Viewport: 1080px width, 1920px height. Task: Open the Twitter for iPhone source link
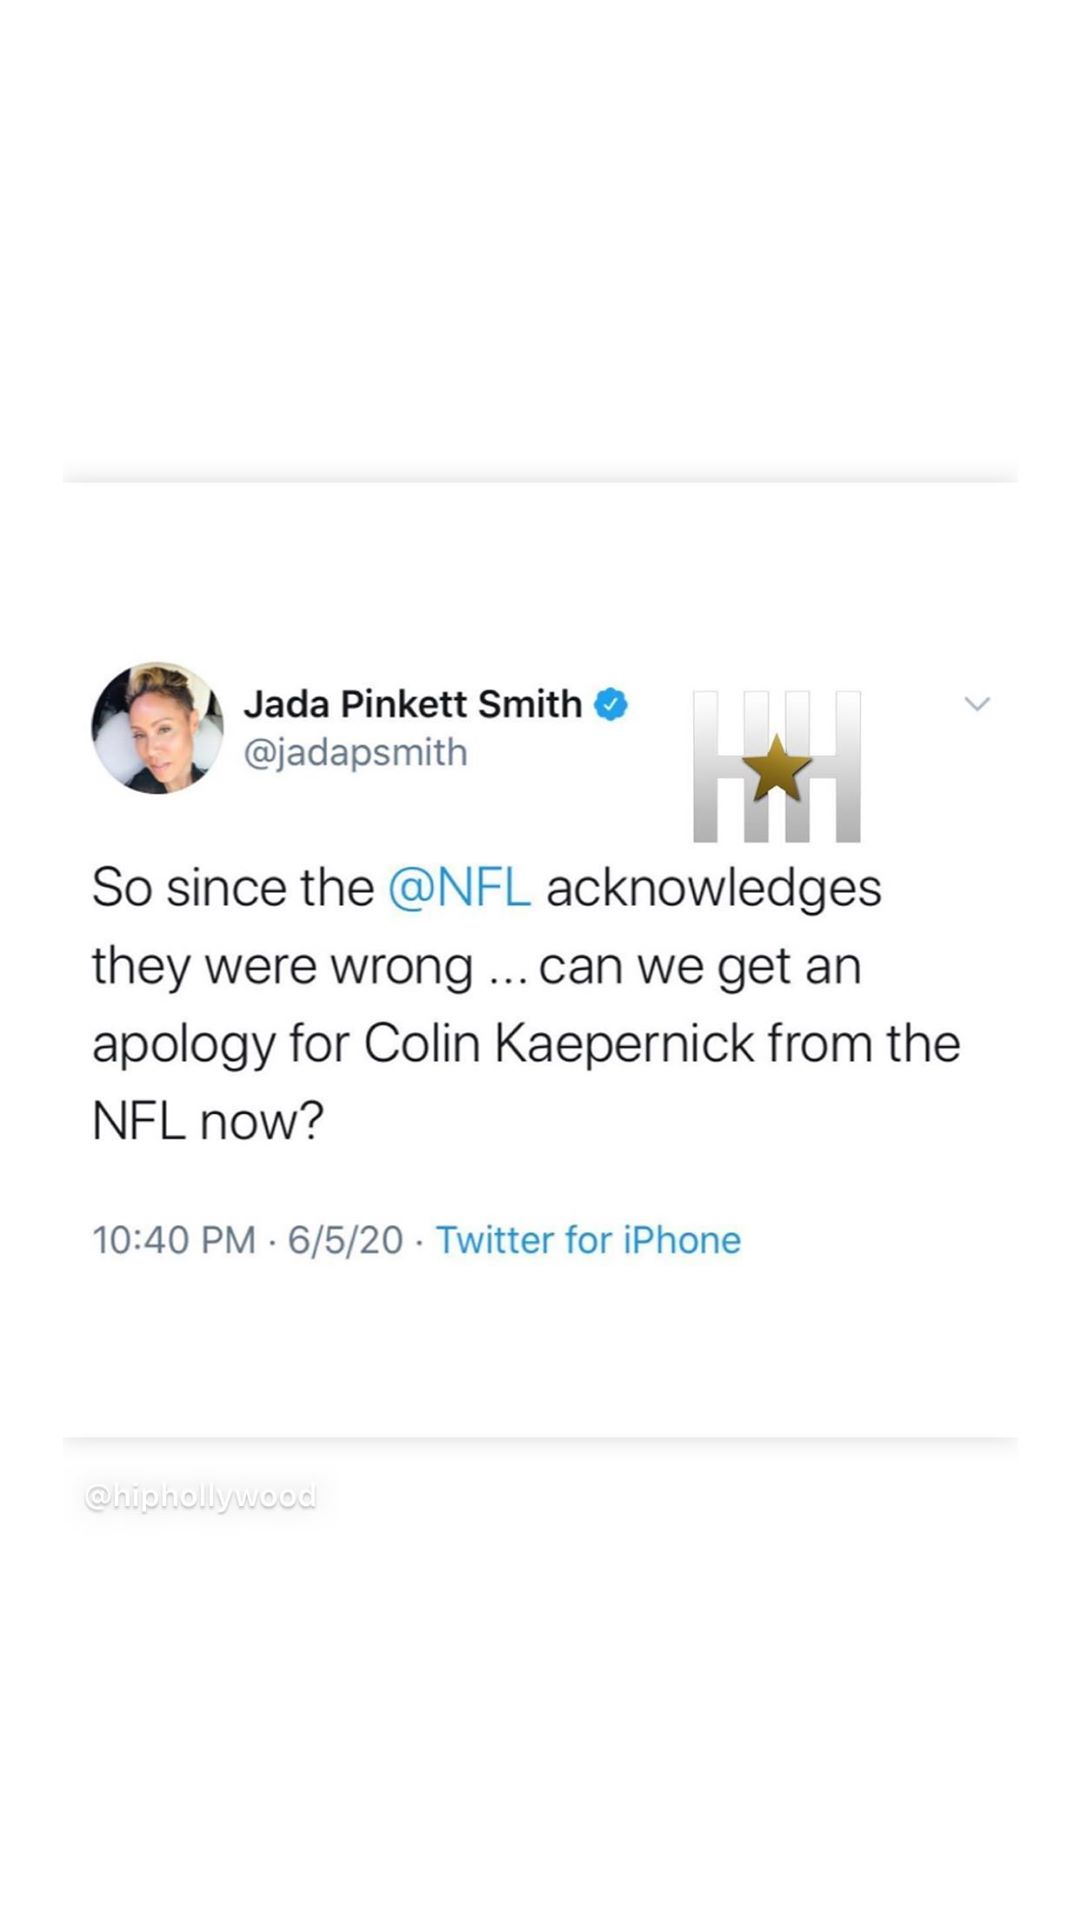588,1240
